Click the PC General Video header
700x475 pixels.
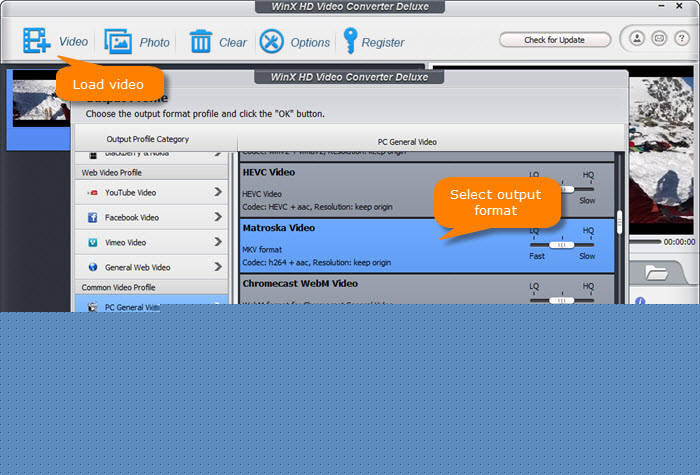[407, 142]
